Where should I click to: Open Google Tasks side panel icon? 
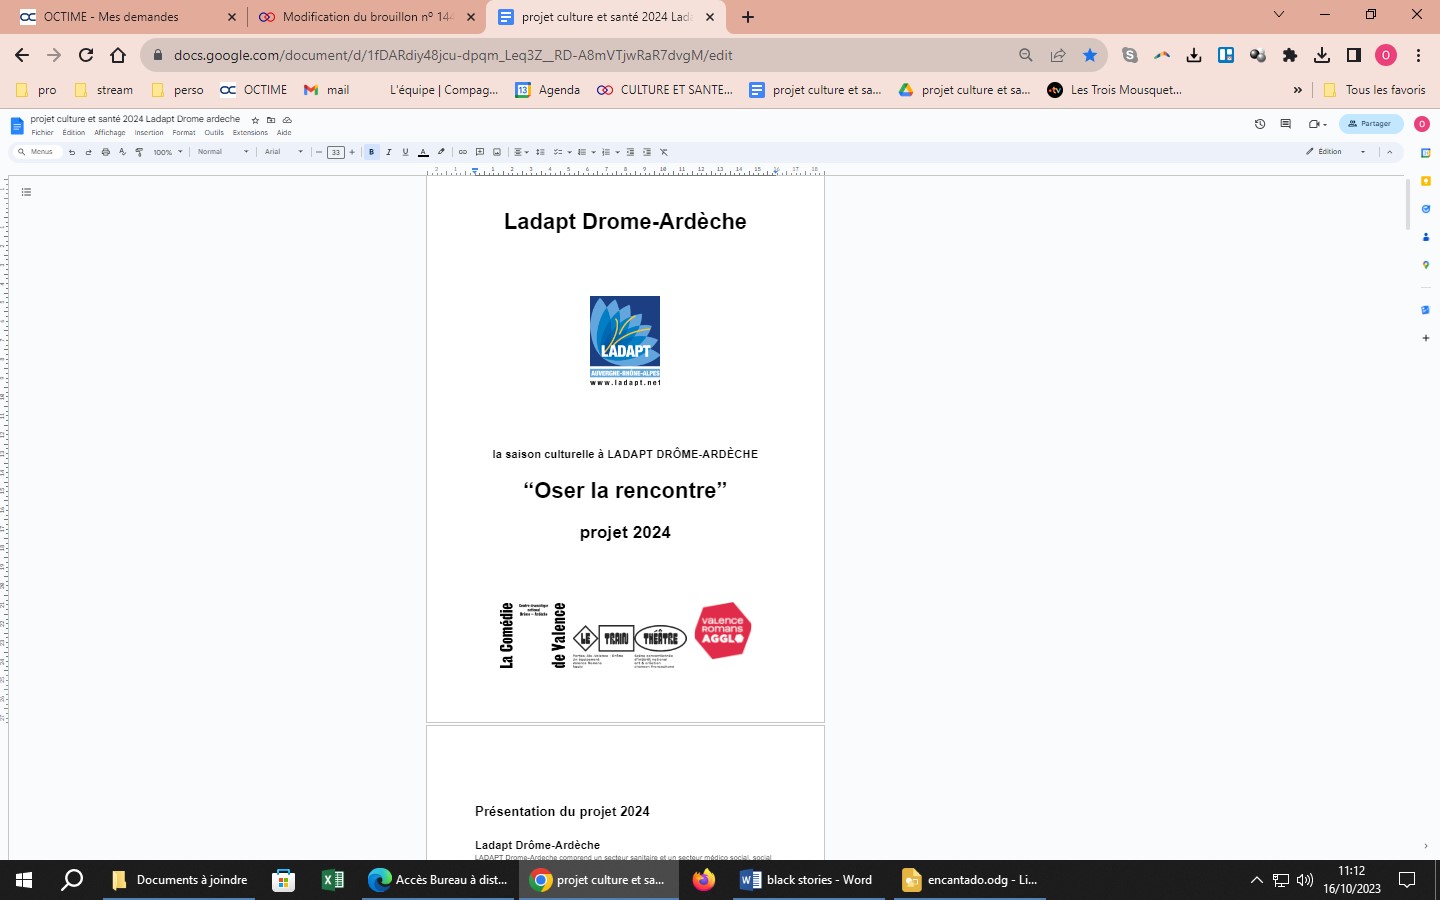(x=1426, y=209)
